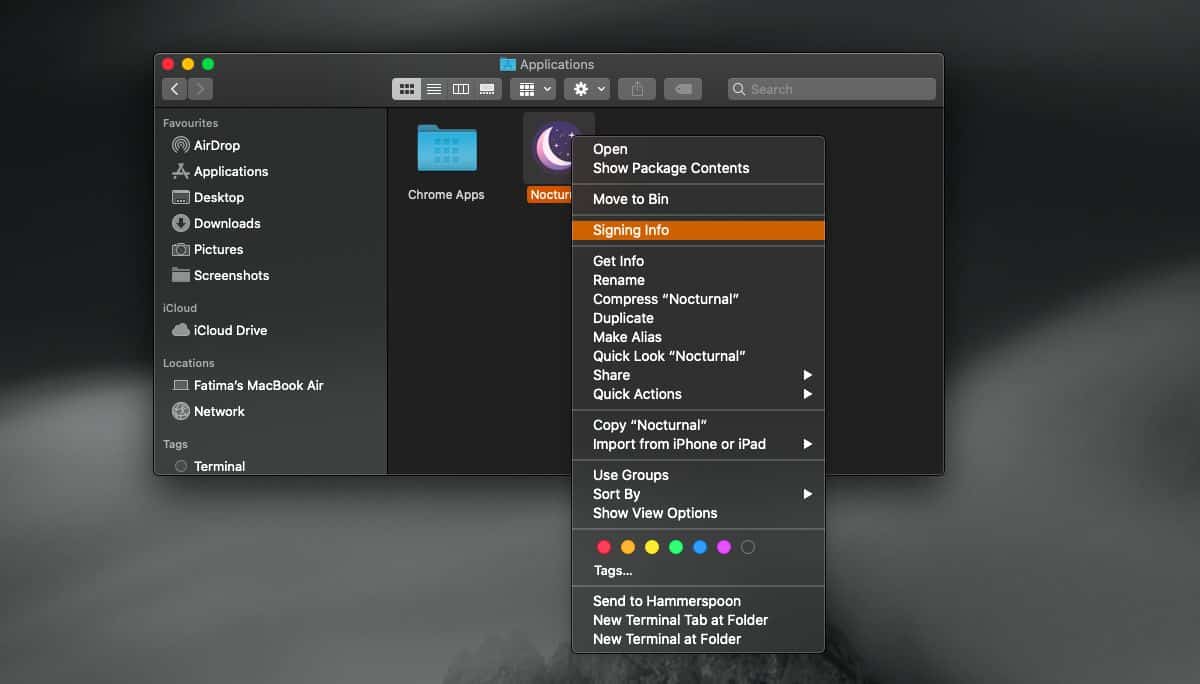Viewport: 1200px width, 684px height.
Task: Choose Get Info from context menu
Action: point(698,261)
